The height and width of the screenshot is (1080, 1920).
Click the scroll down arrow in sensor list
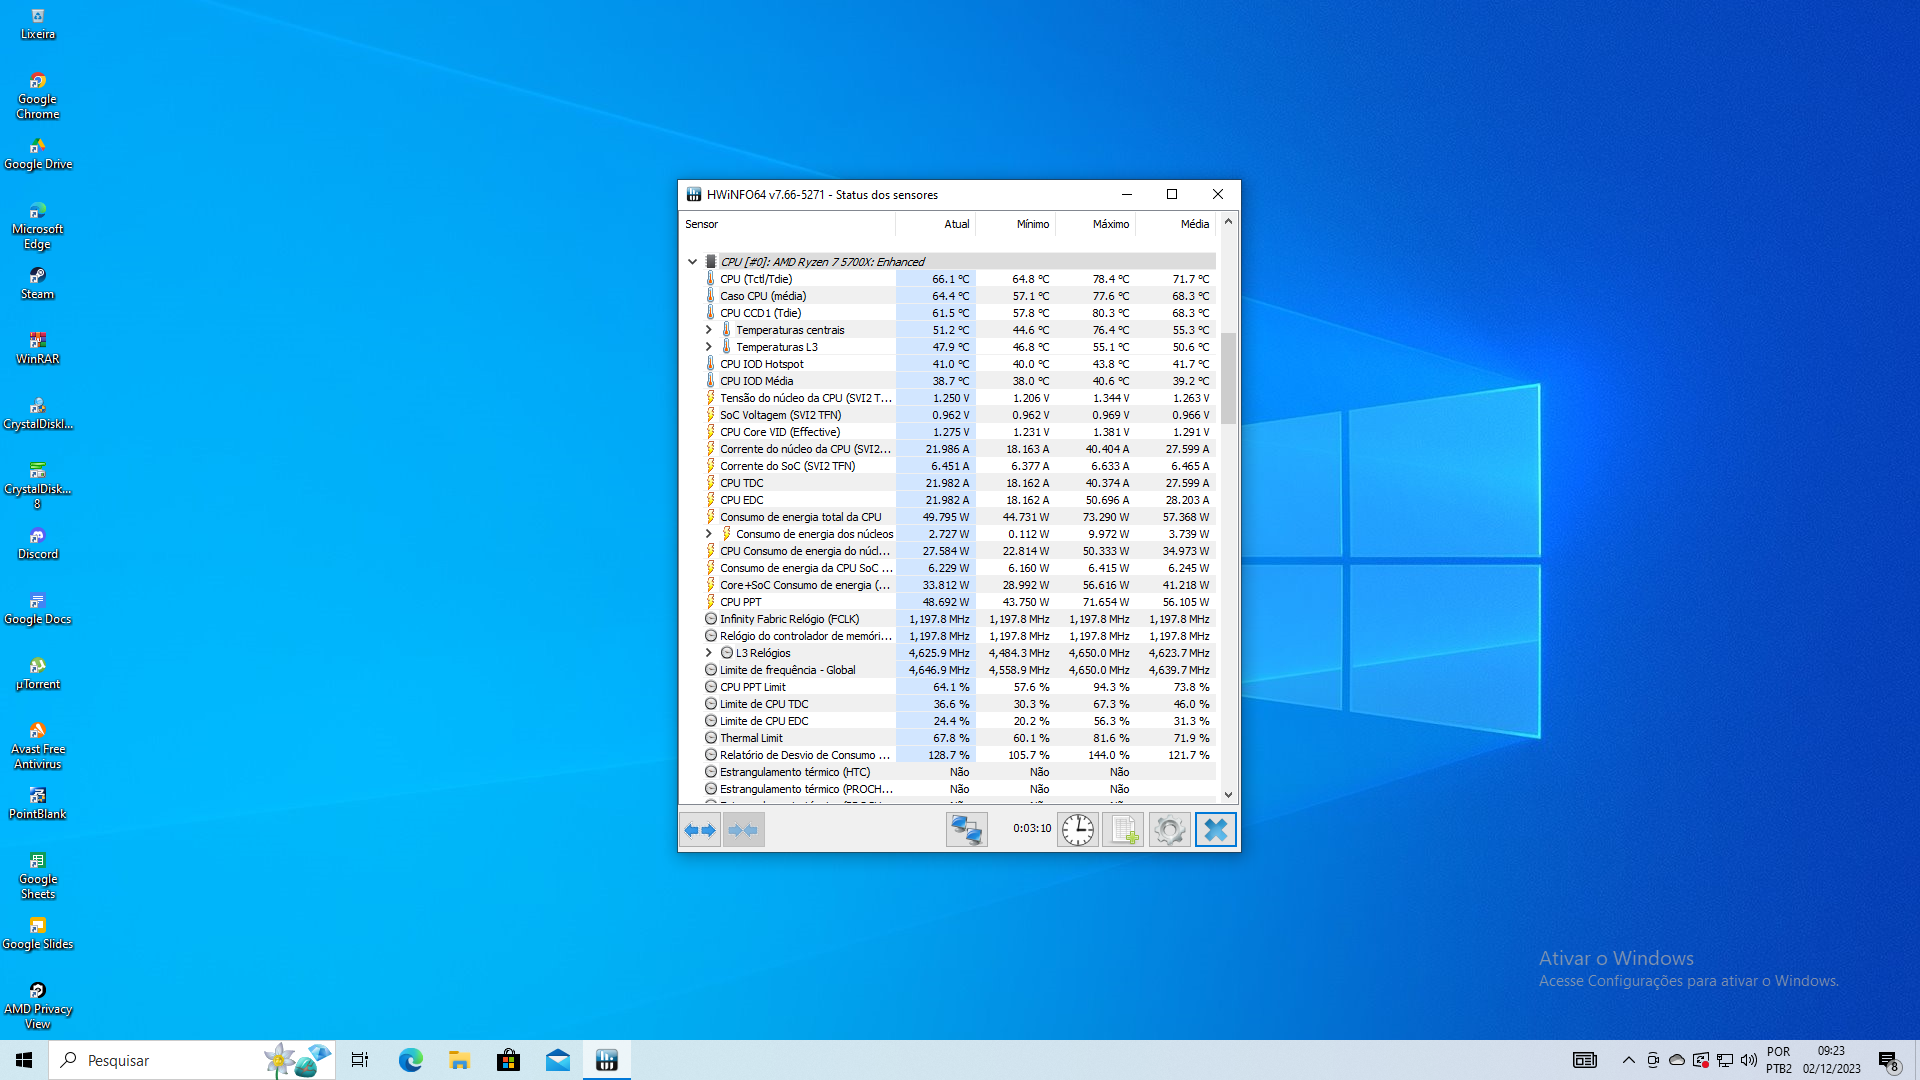tap(1228, 795)
